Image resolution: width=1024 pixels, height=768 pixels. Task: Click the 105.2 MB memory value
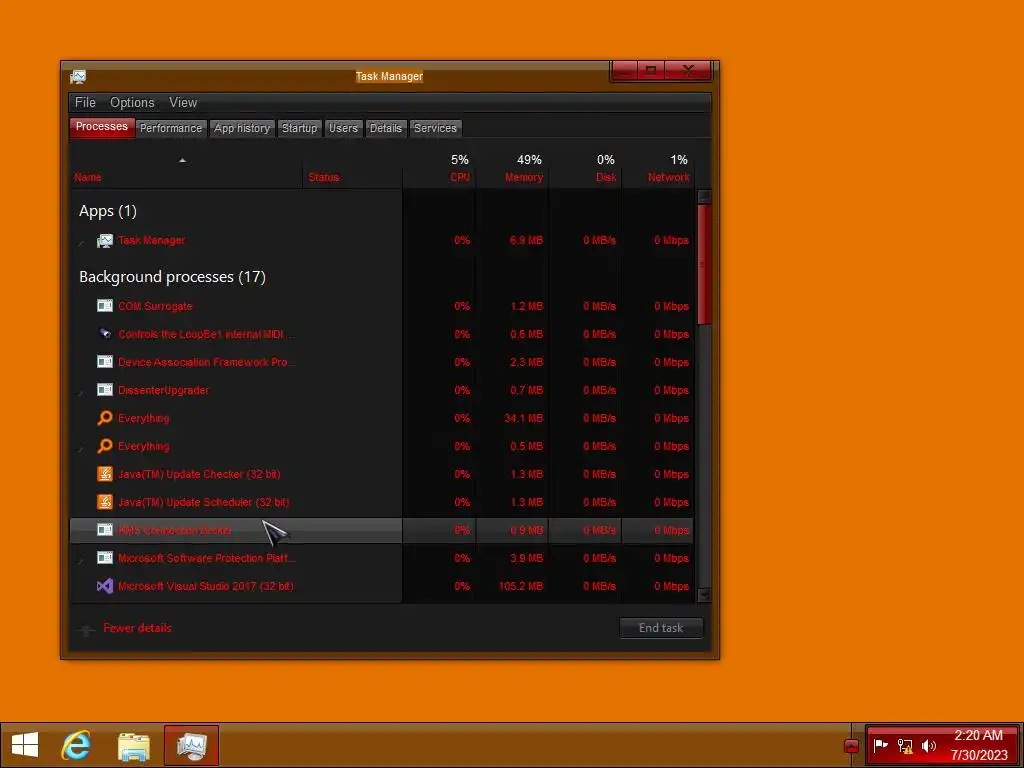(x=521, y=586)
